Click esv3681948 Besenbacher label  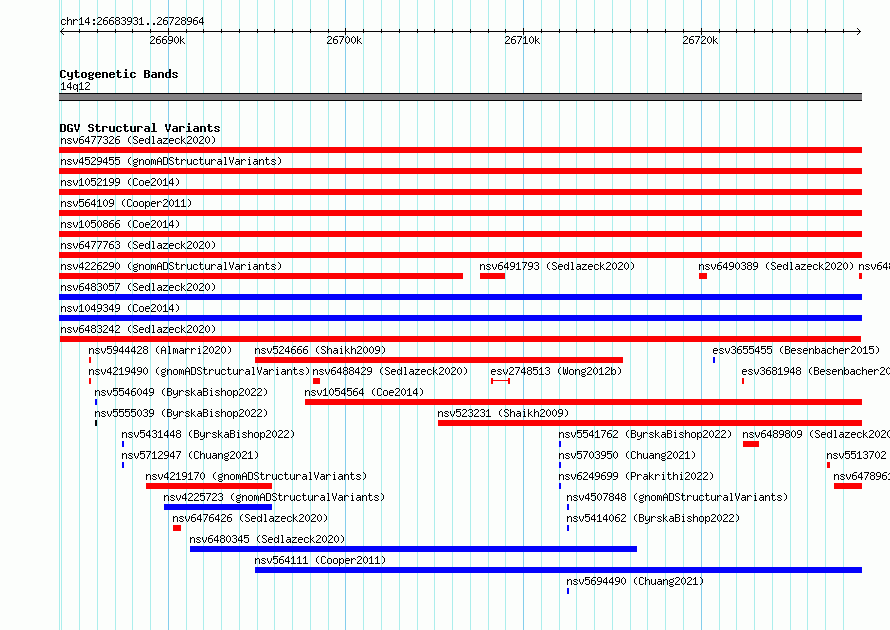click(815, 371)
